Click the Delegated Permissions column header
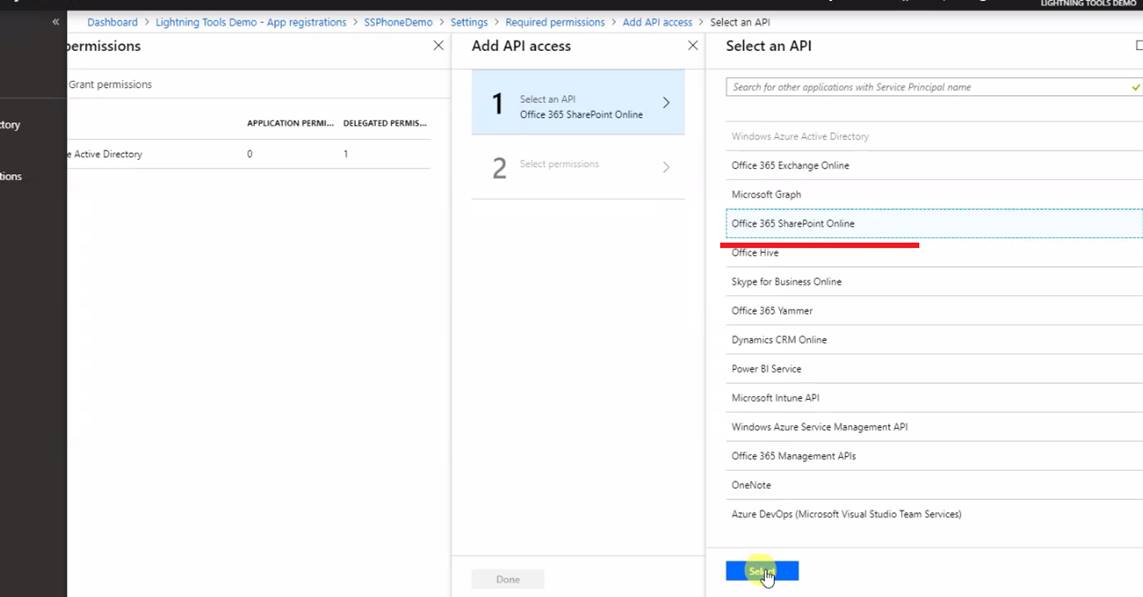Image resolution: width=1143 pixels, height=597 pixels. pyautogui.click(x=385, y=123)
